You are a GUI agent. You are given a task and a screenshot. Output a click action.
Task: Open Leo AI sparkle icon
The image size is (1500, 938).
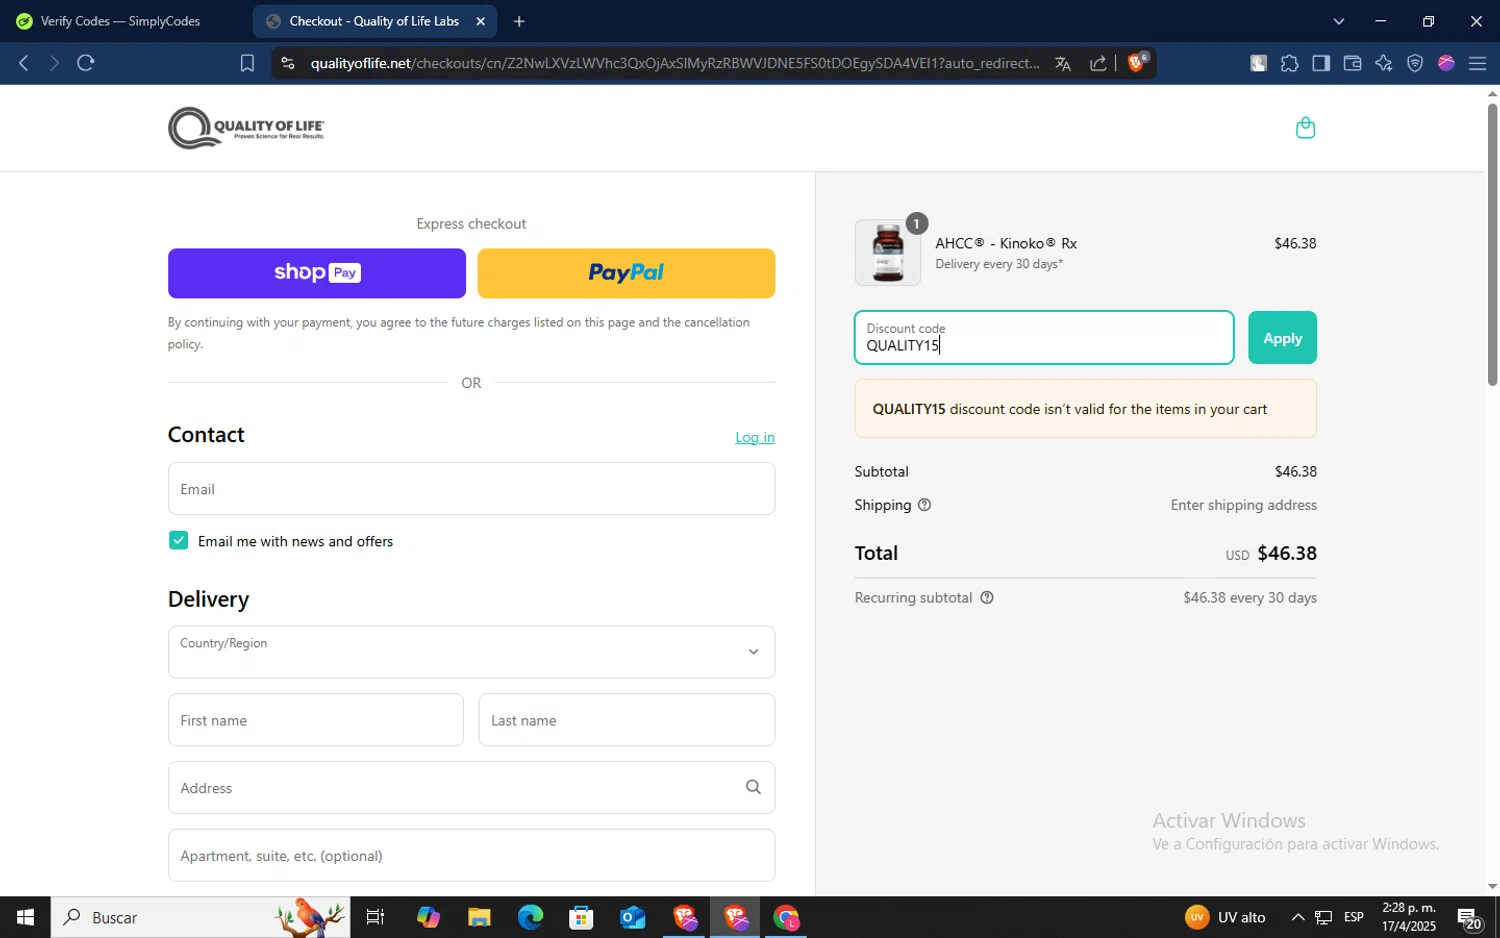1383,63
